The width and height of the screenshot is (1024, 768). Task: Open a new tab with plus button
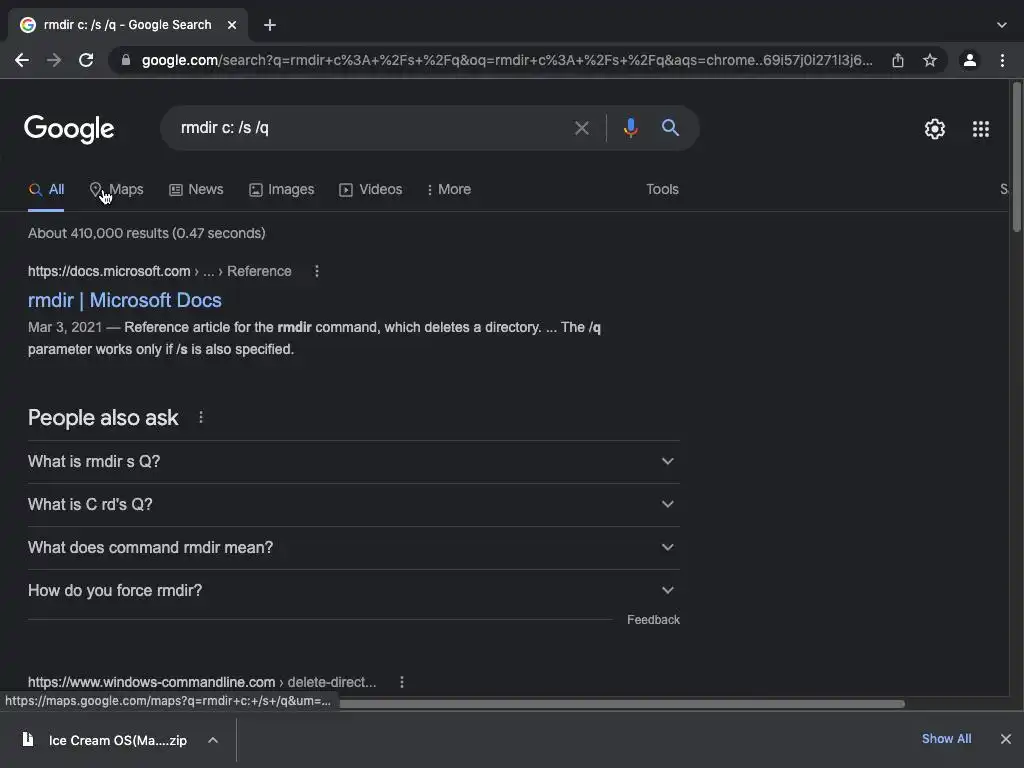tap(270, 25)
